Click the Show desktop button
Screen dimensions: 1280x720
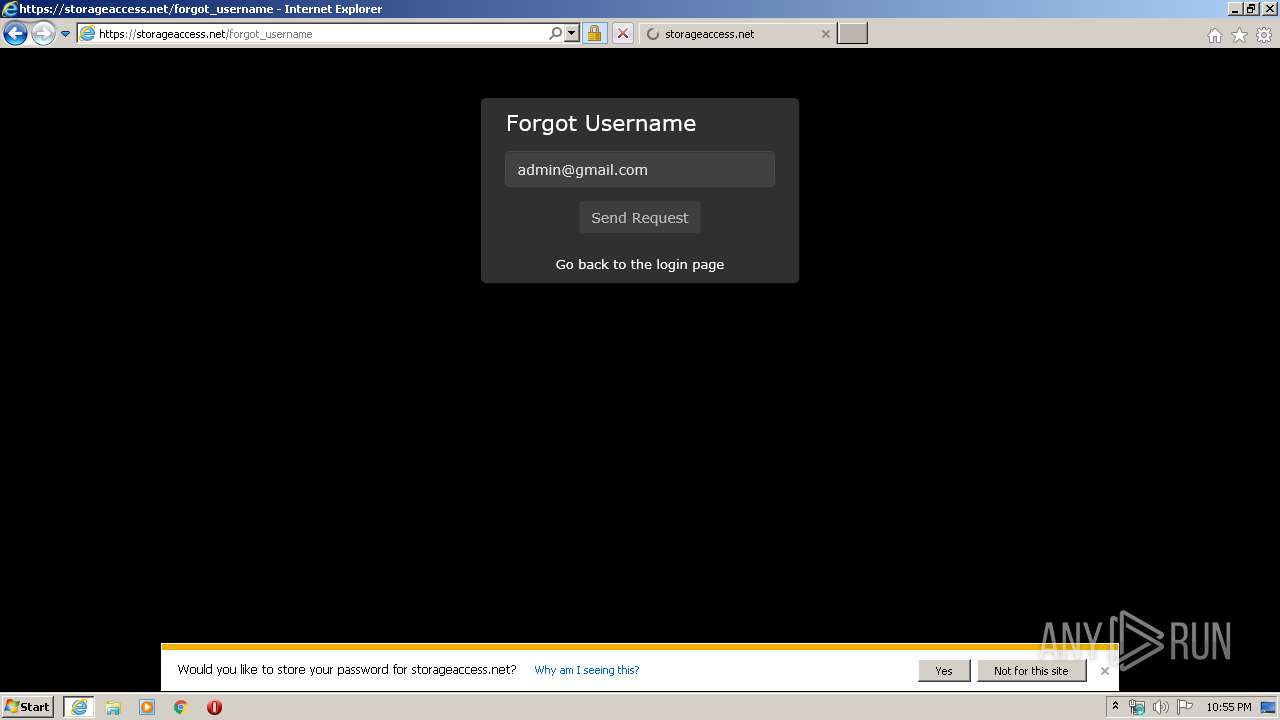pyautogui.click(x=1269, y=707)
